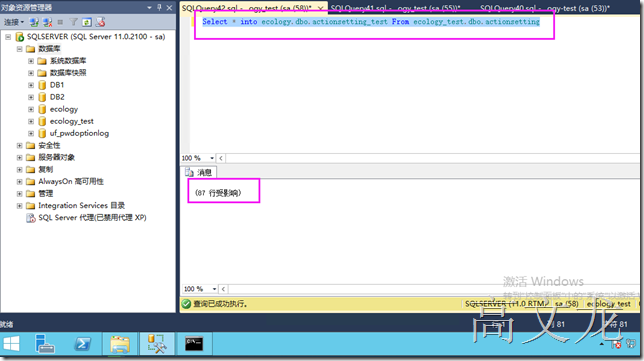Expand the ecology_test database node
The width and height of the screenshot is (644, 361).
coord(31,121)
